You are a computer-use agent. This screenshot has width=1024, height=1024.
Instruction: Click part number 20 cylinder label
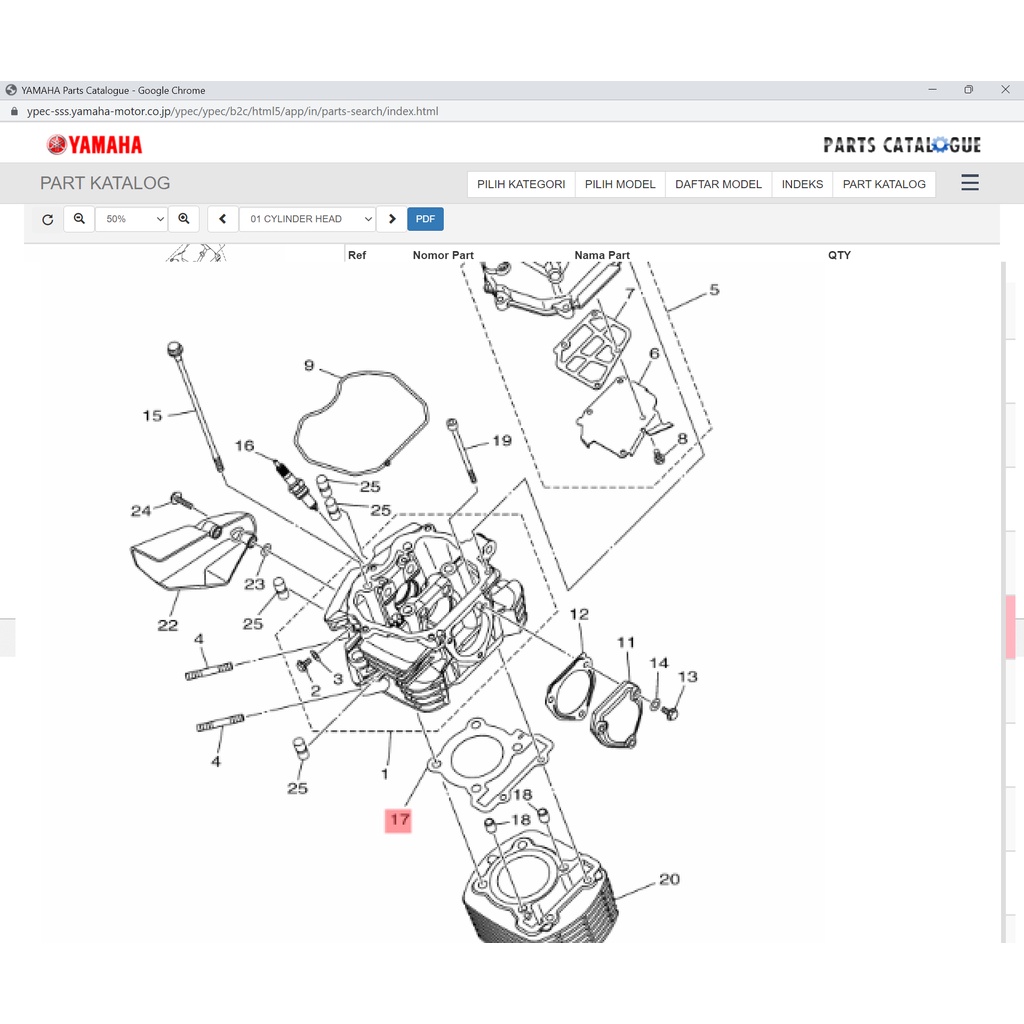pos(669,879)
